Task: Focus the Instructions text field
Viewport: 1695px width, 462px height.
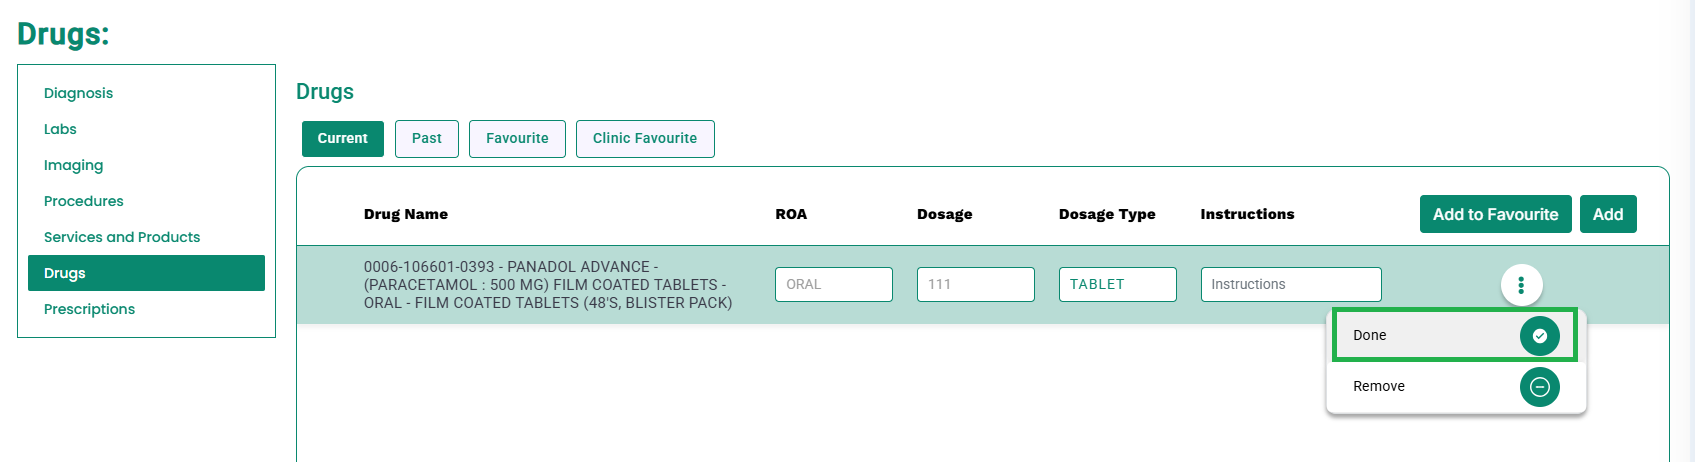Action: [1291, 284]
